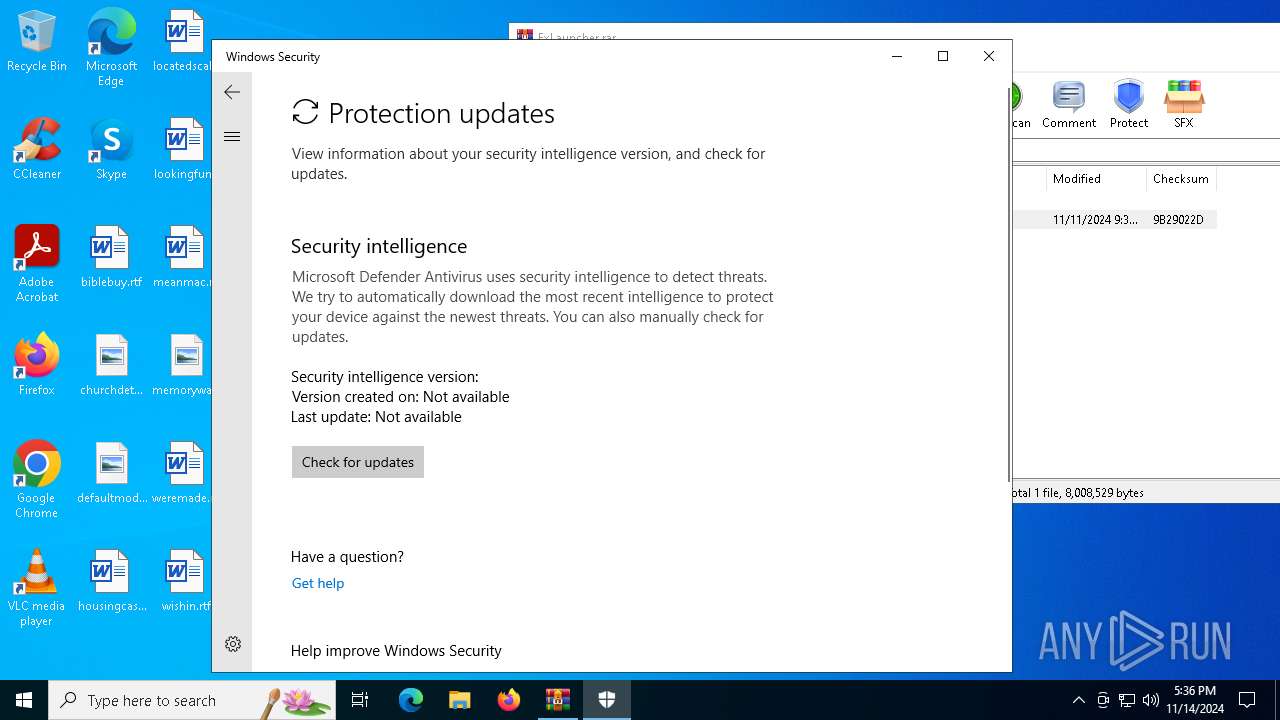Select biblebuy.rtf file on desktop
This screenshot has height=720, width=1280.
pos(111,257)
